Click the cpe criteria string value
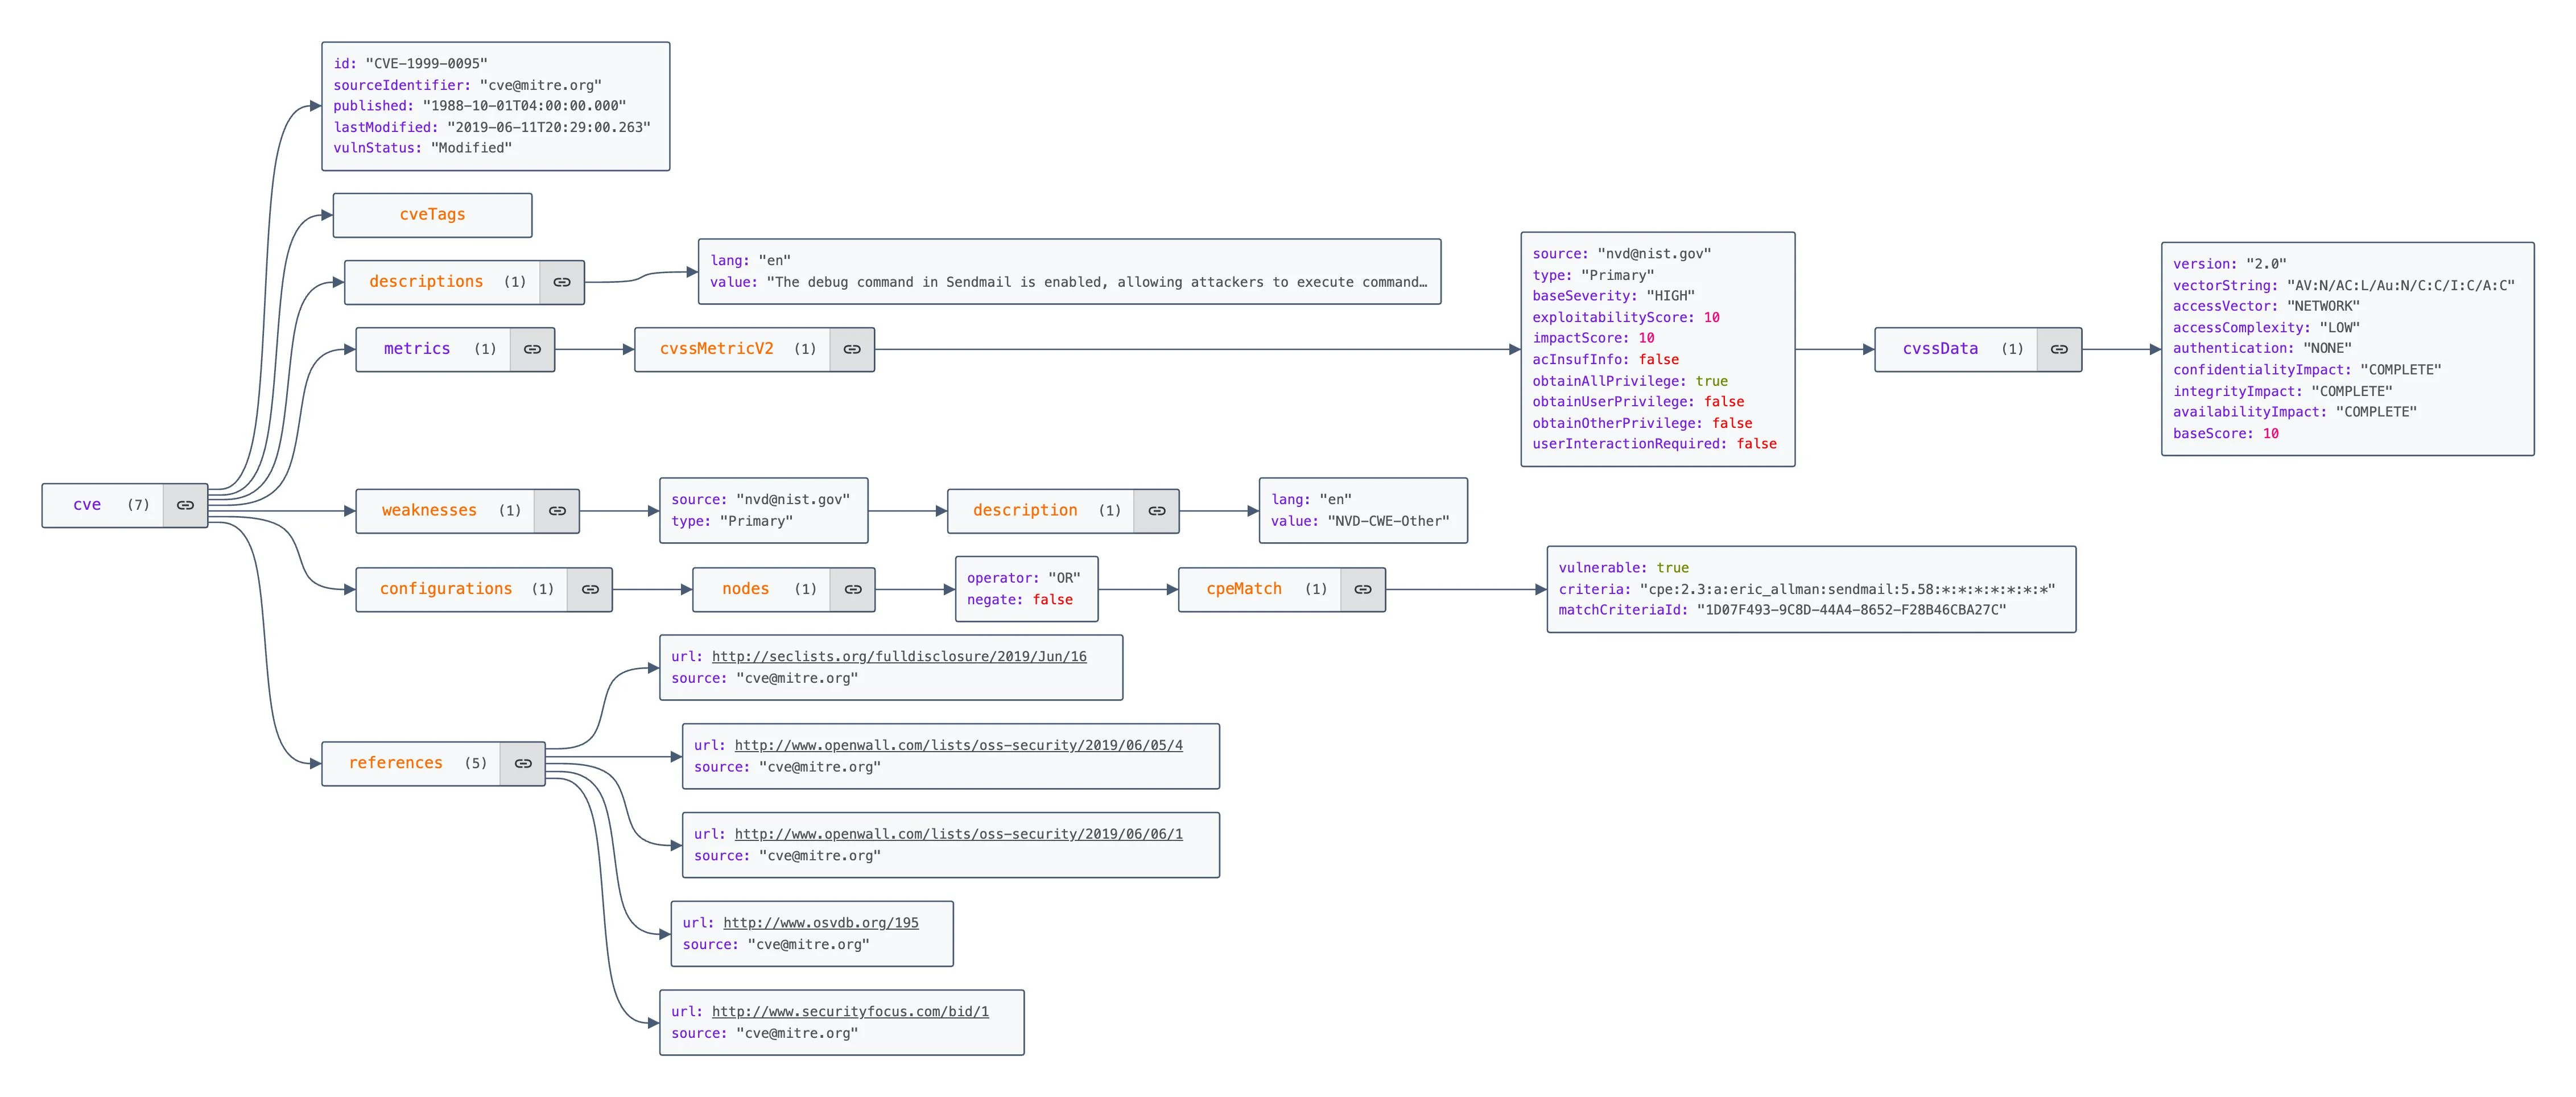 tap(1847, 590)
